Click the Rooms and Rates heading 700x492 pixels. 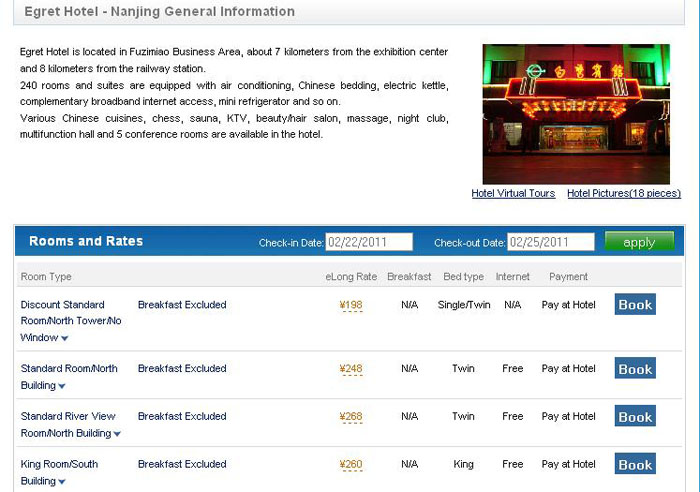point(86,241)
